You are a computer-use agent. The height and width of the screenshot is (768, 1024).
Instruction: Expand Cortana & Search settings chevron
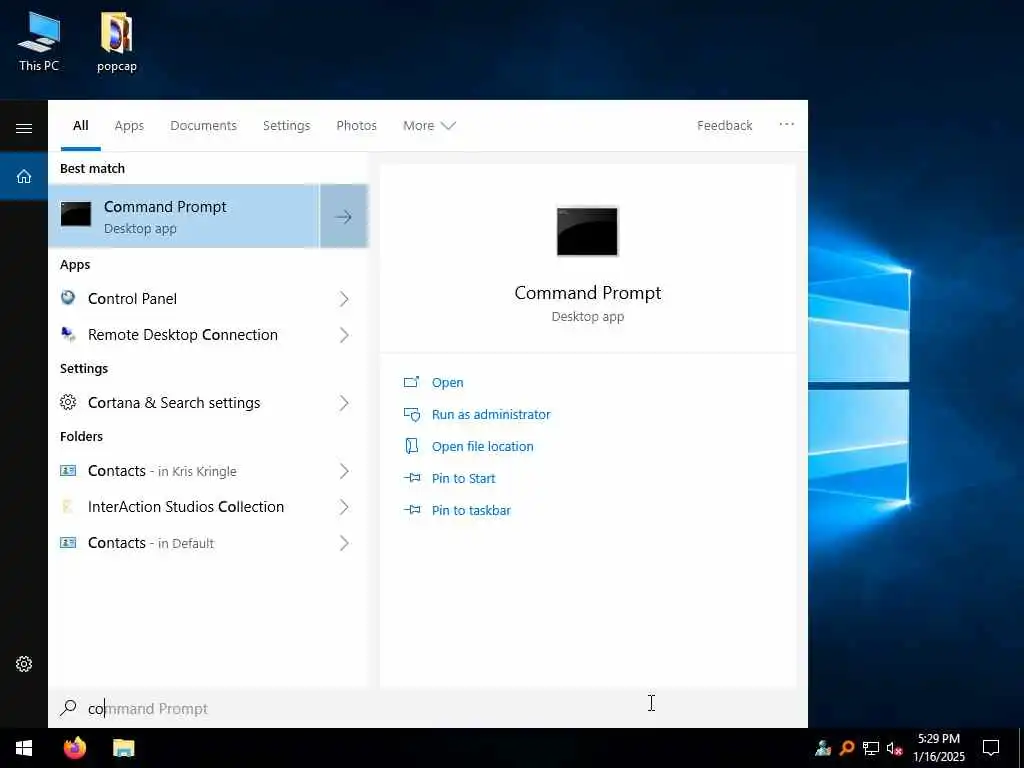tap(344, 403)
